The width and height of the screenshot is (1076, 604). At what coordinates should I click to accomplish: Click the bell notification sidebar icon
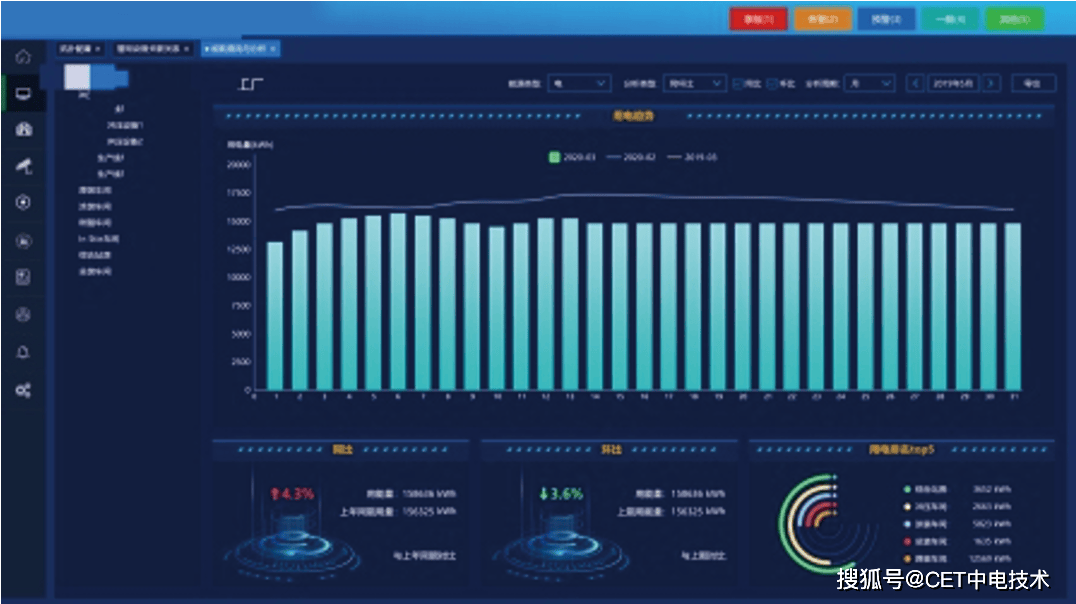23,352
